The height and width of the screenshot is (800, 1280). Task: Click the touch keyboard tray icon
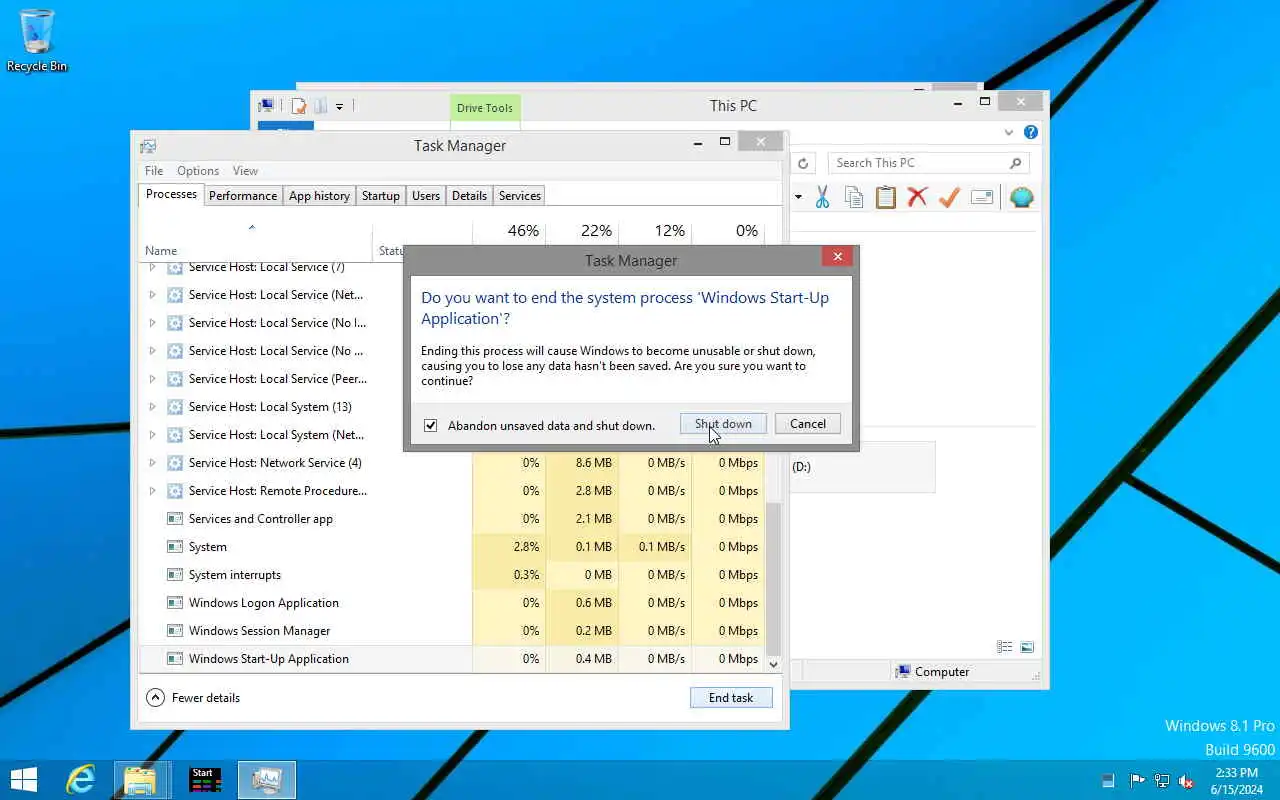click(x=1108, y=781)
